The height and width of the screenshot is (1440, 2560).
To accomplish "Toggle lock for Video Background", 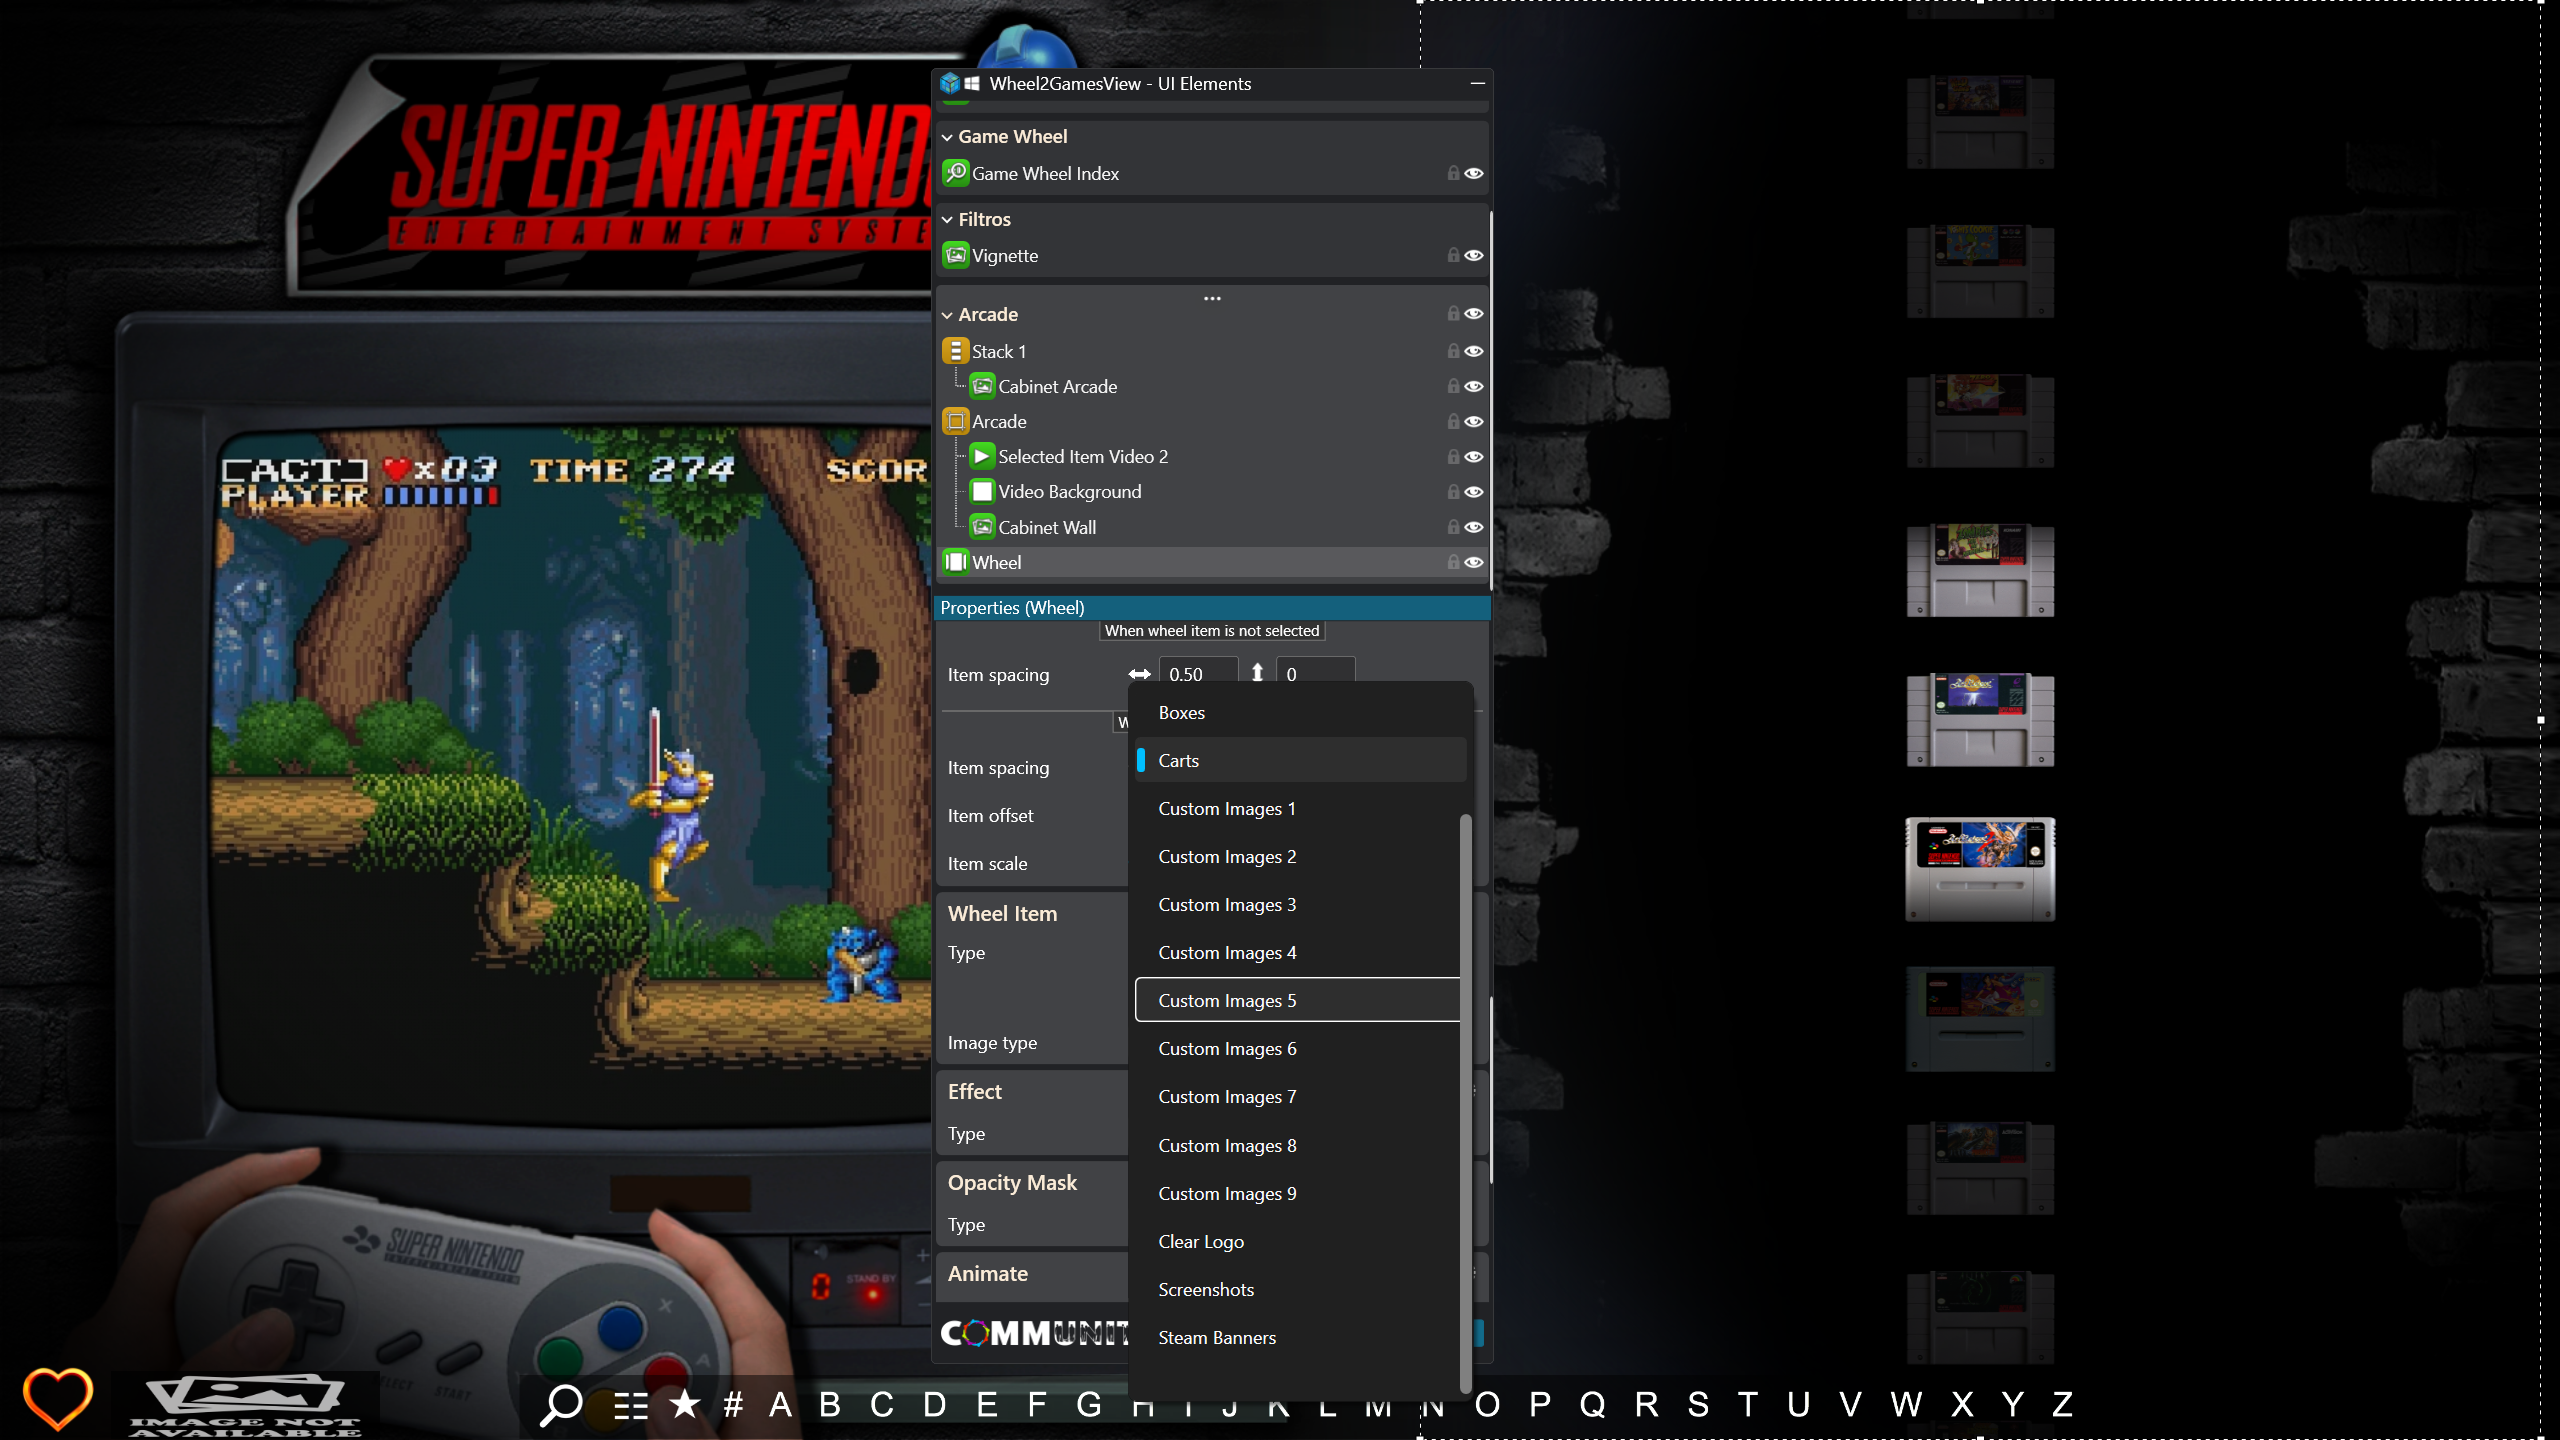I will [x=1453, y=491].
